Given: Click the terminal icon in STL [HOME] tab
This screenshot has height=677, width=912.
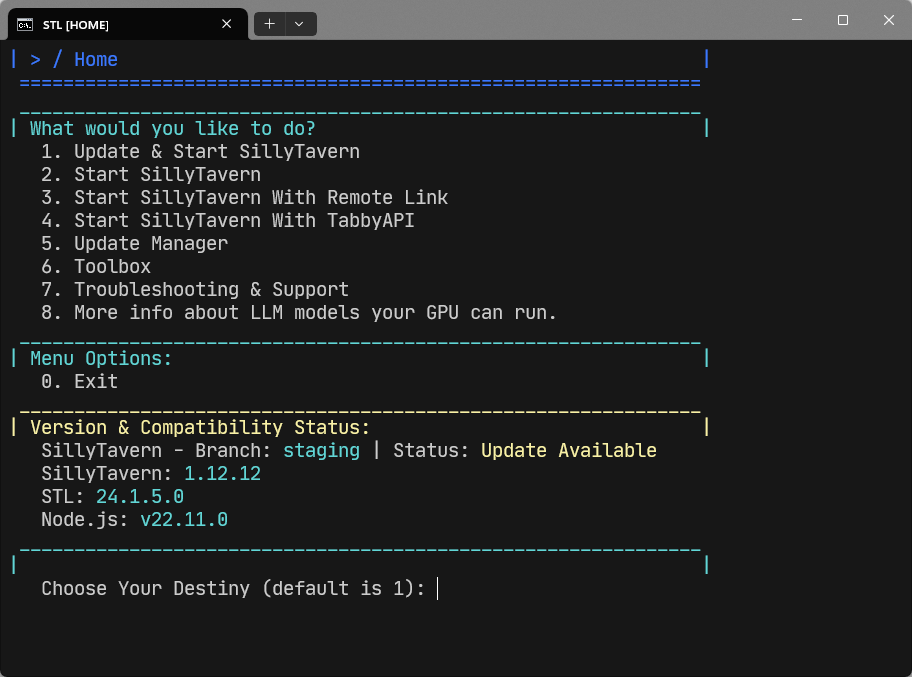Looking at the screenshot, I should click(x=25, y=24).
